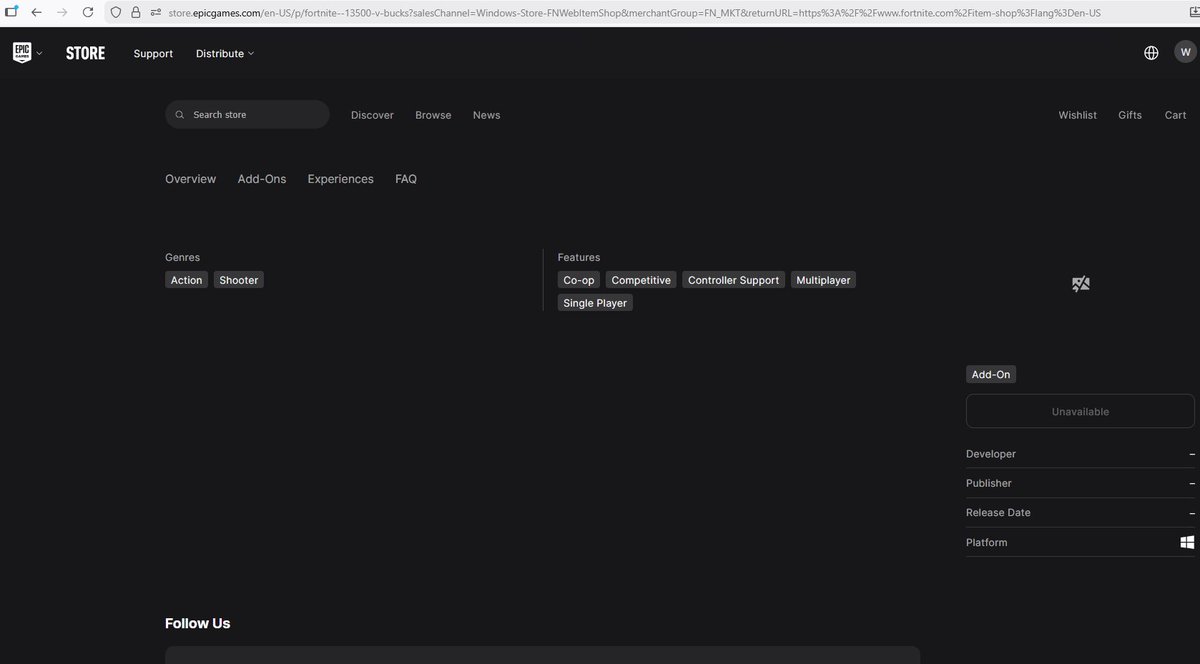This screenshot has width=1200, height=664.
Task: Click the Search store input field
Action: click(247, 115)
